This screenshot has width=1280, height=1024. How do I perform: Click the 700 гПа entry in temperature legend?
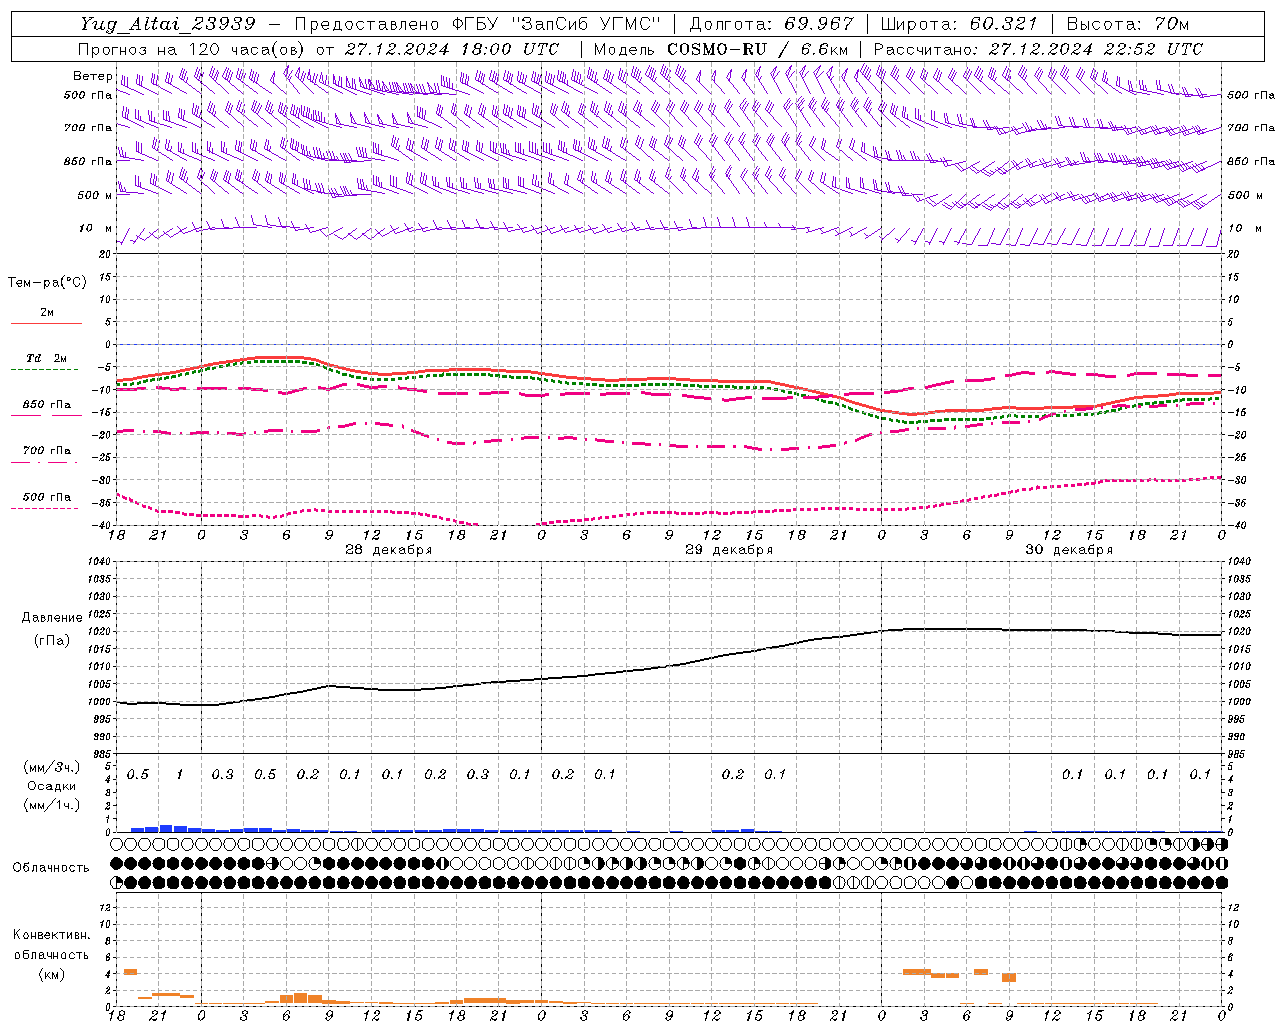46,450
